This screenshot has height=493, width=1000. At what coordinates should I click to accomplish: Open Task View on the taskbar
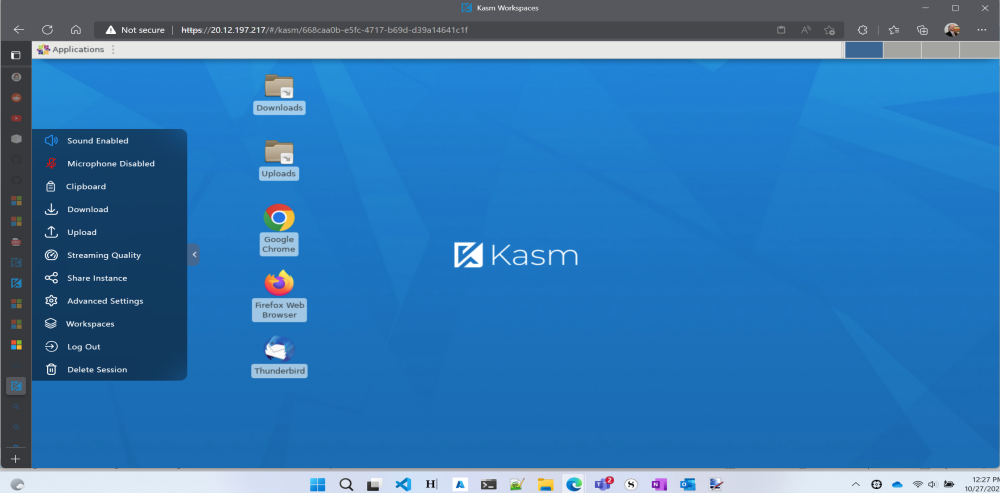click(x=375, y=484)
